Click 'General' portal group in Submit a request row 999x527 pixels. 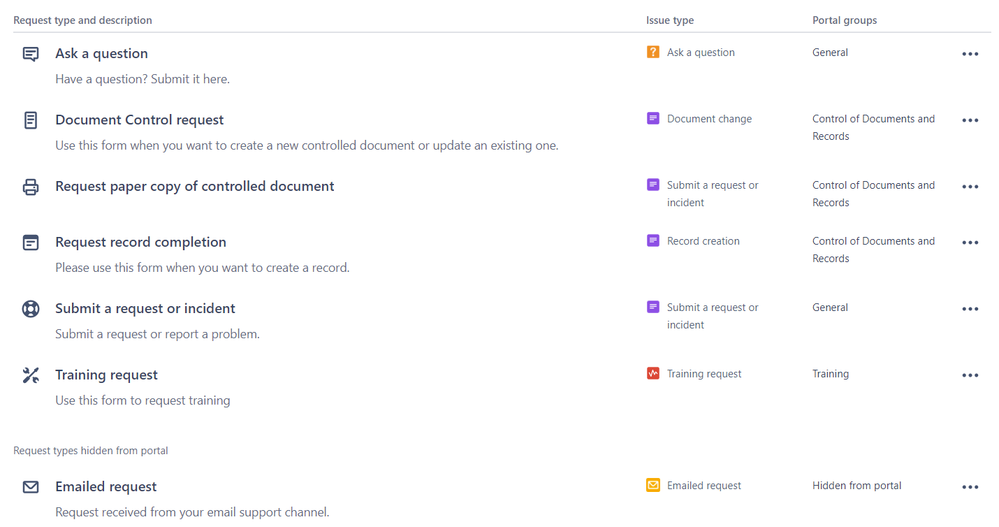[830, 307]
